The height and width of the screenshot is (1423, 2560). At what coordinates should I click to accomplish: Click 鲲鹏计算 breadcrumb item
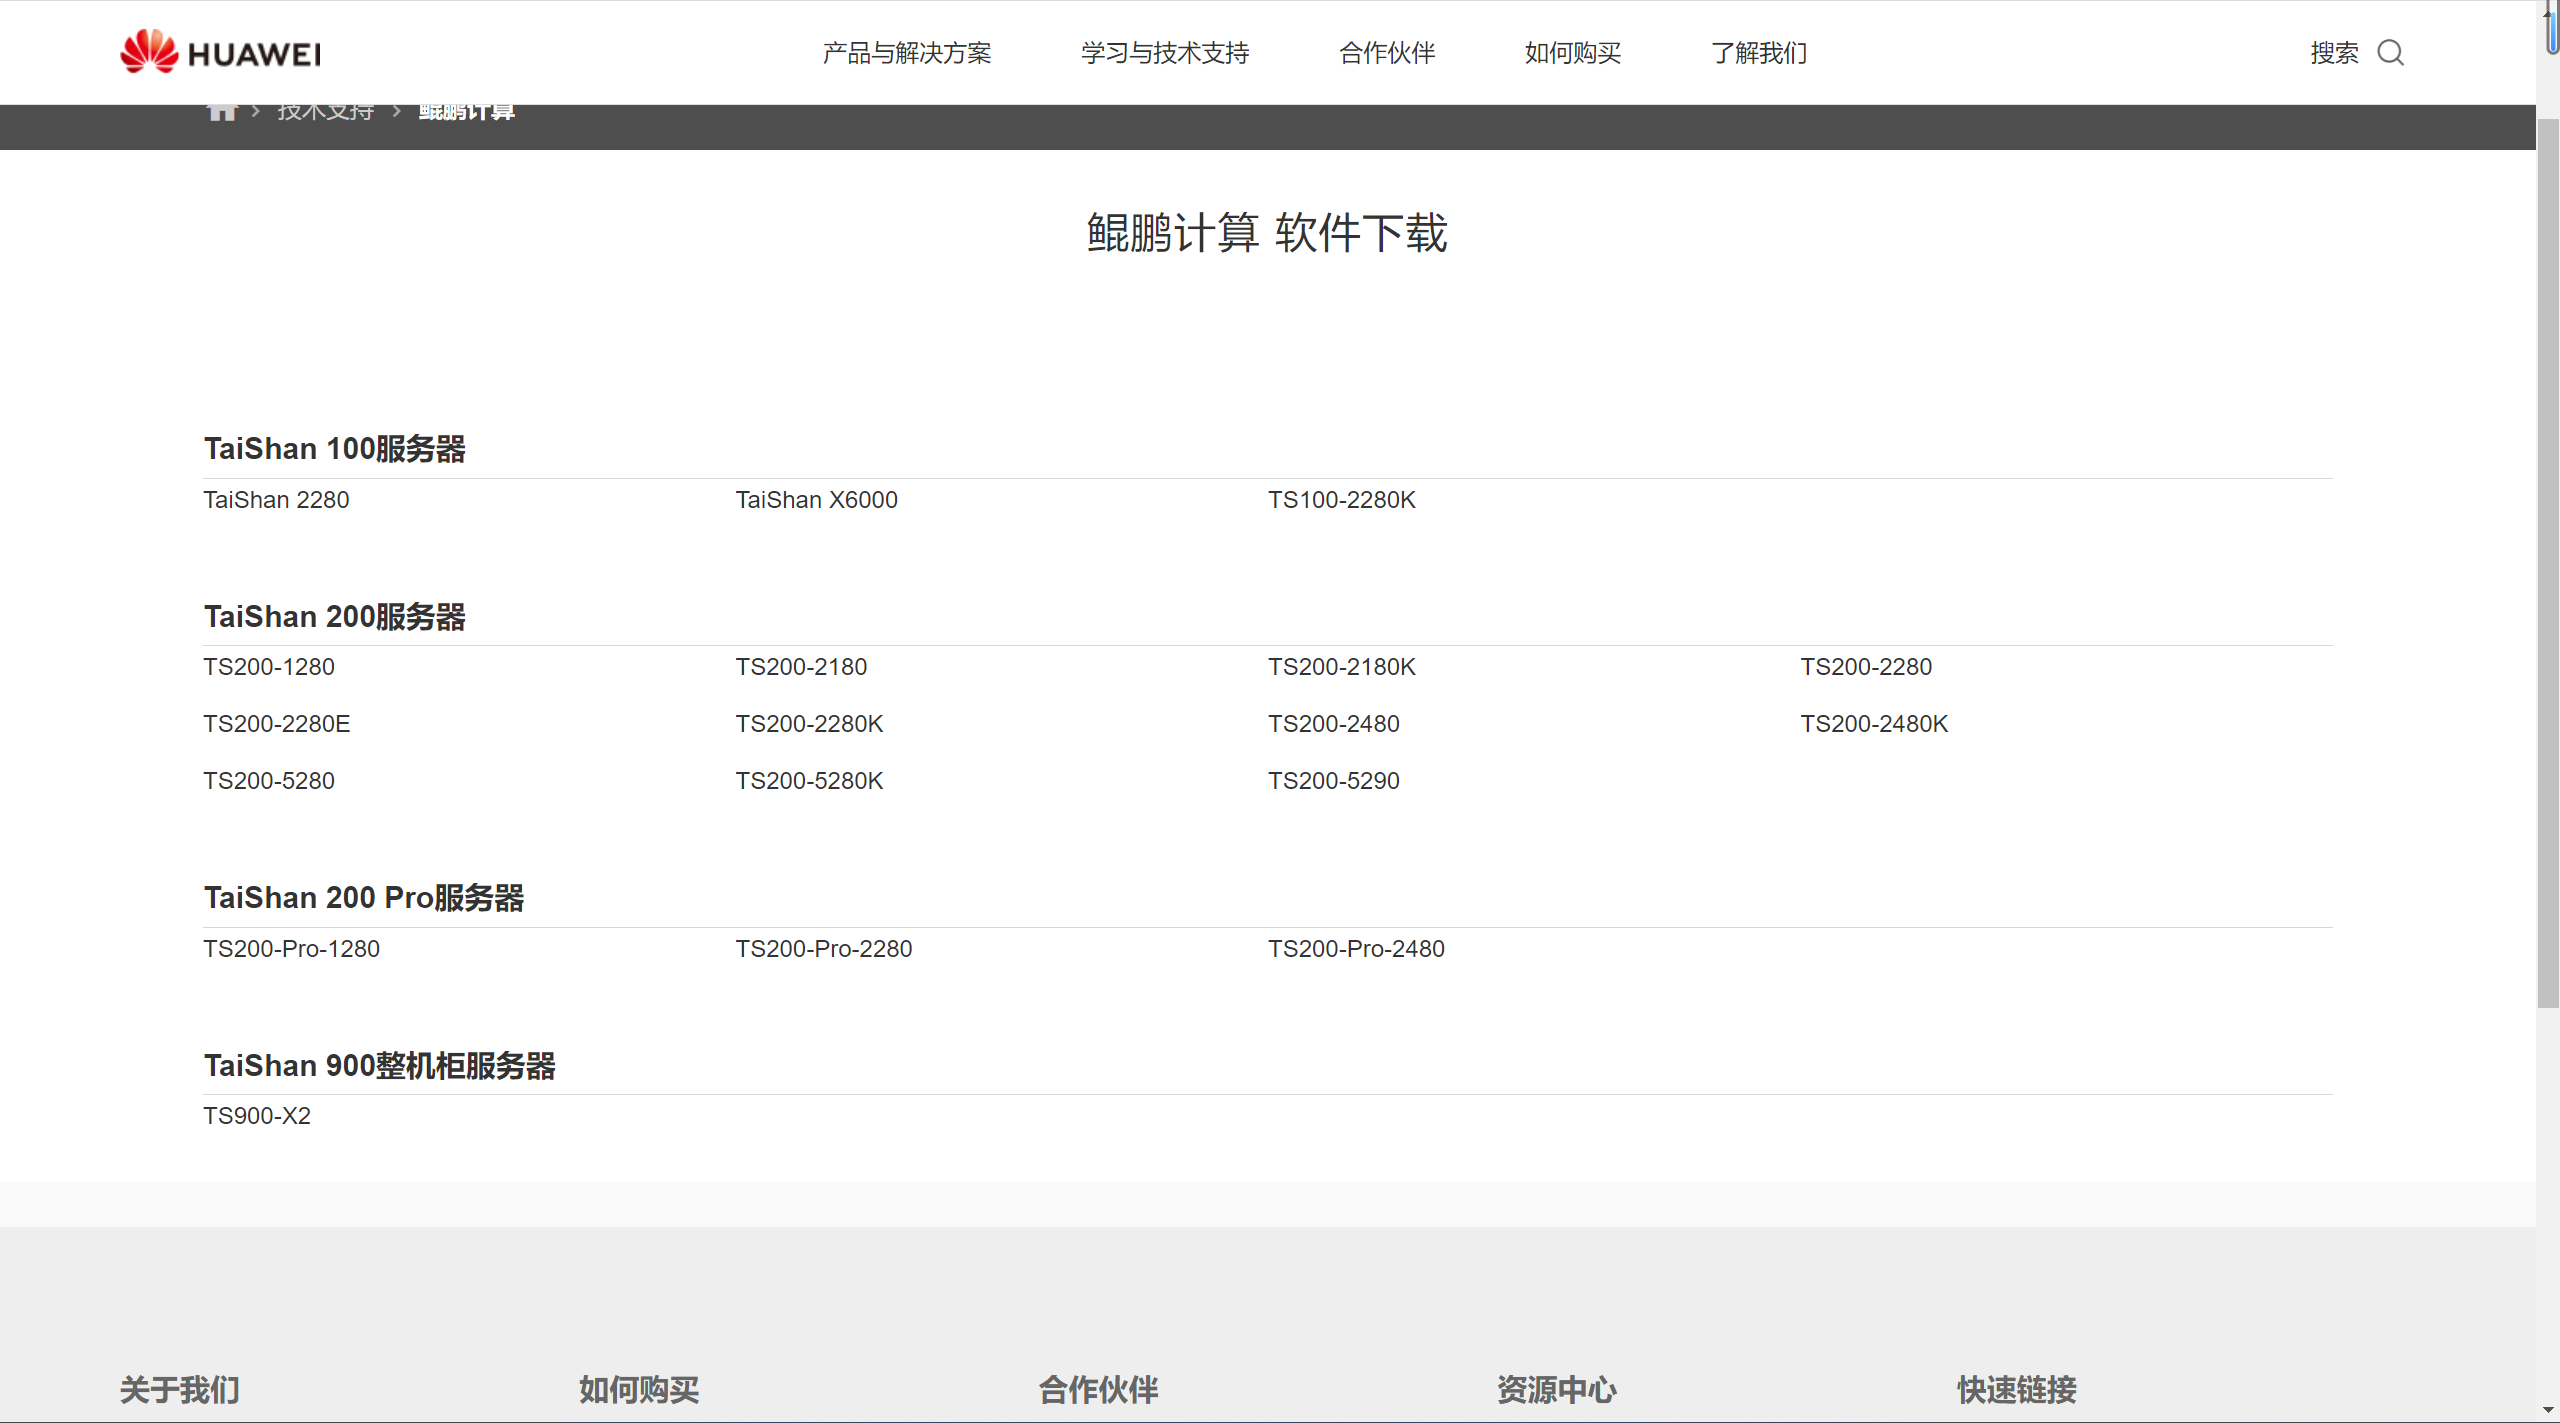click(x=467, y=112)
